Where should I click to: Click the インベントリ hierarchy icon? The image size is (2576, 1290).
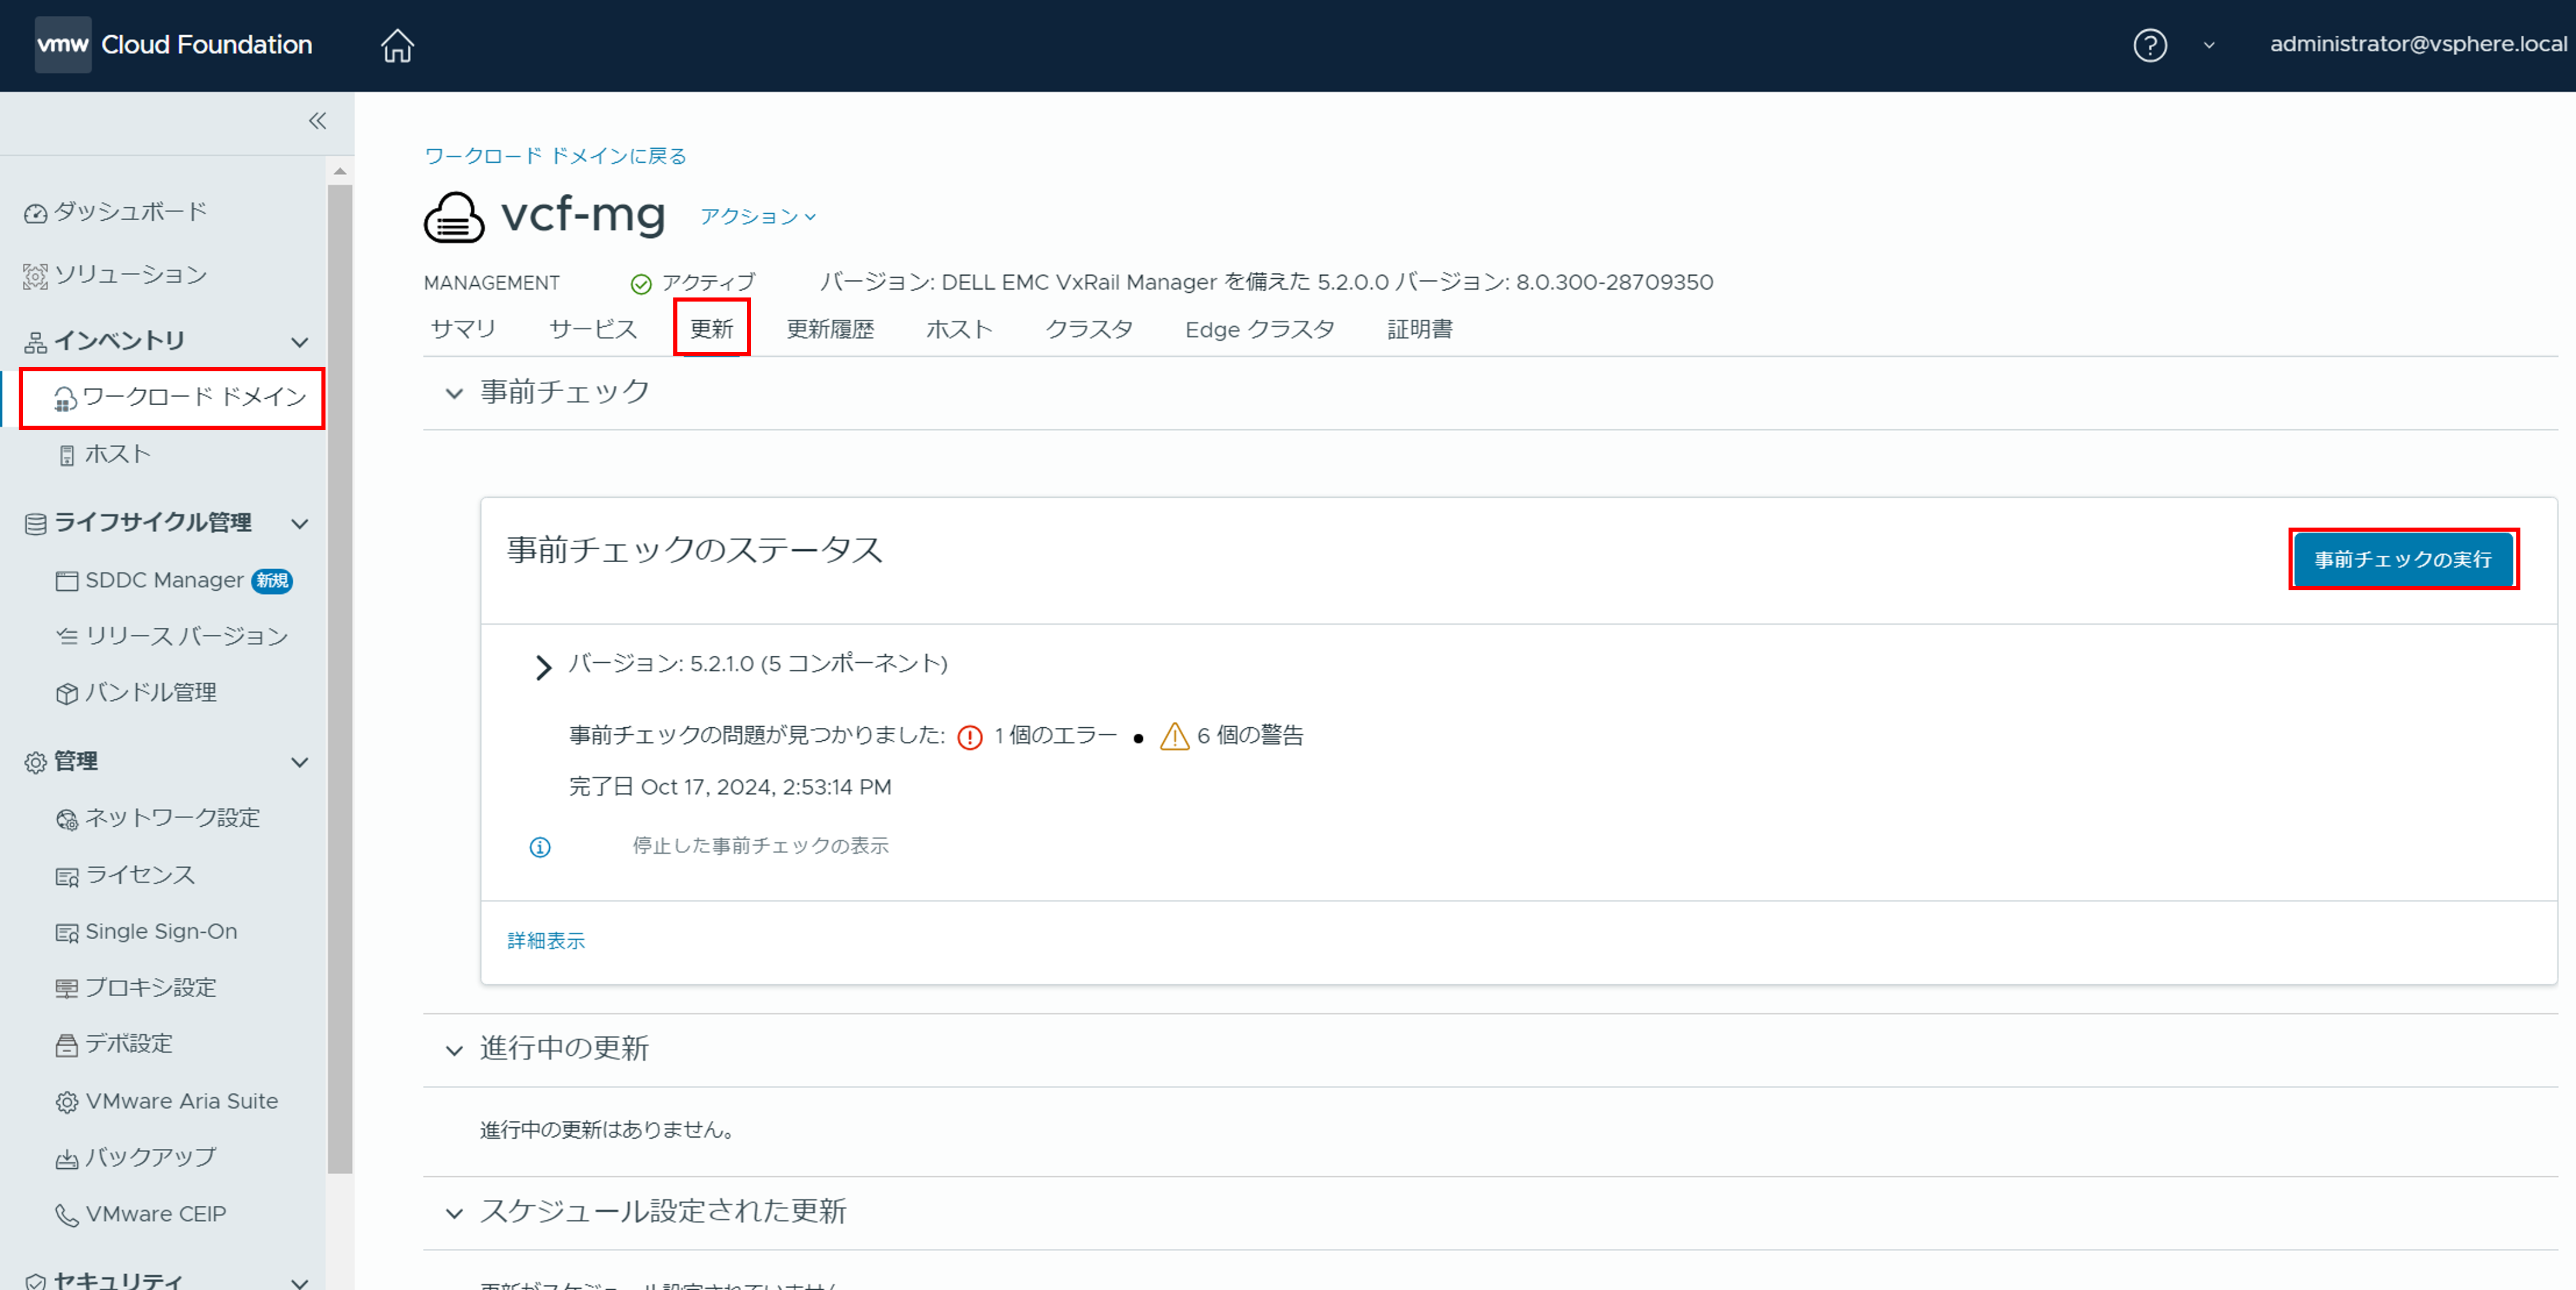point(35,342)
